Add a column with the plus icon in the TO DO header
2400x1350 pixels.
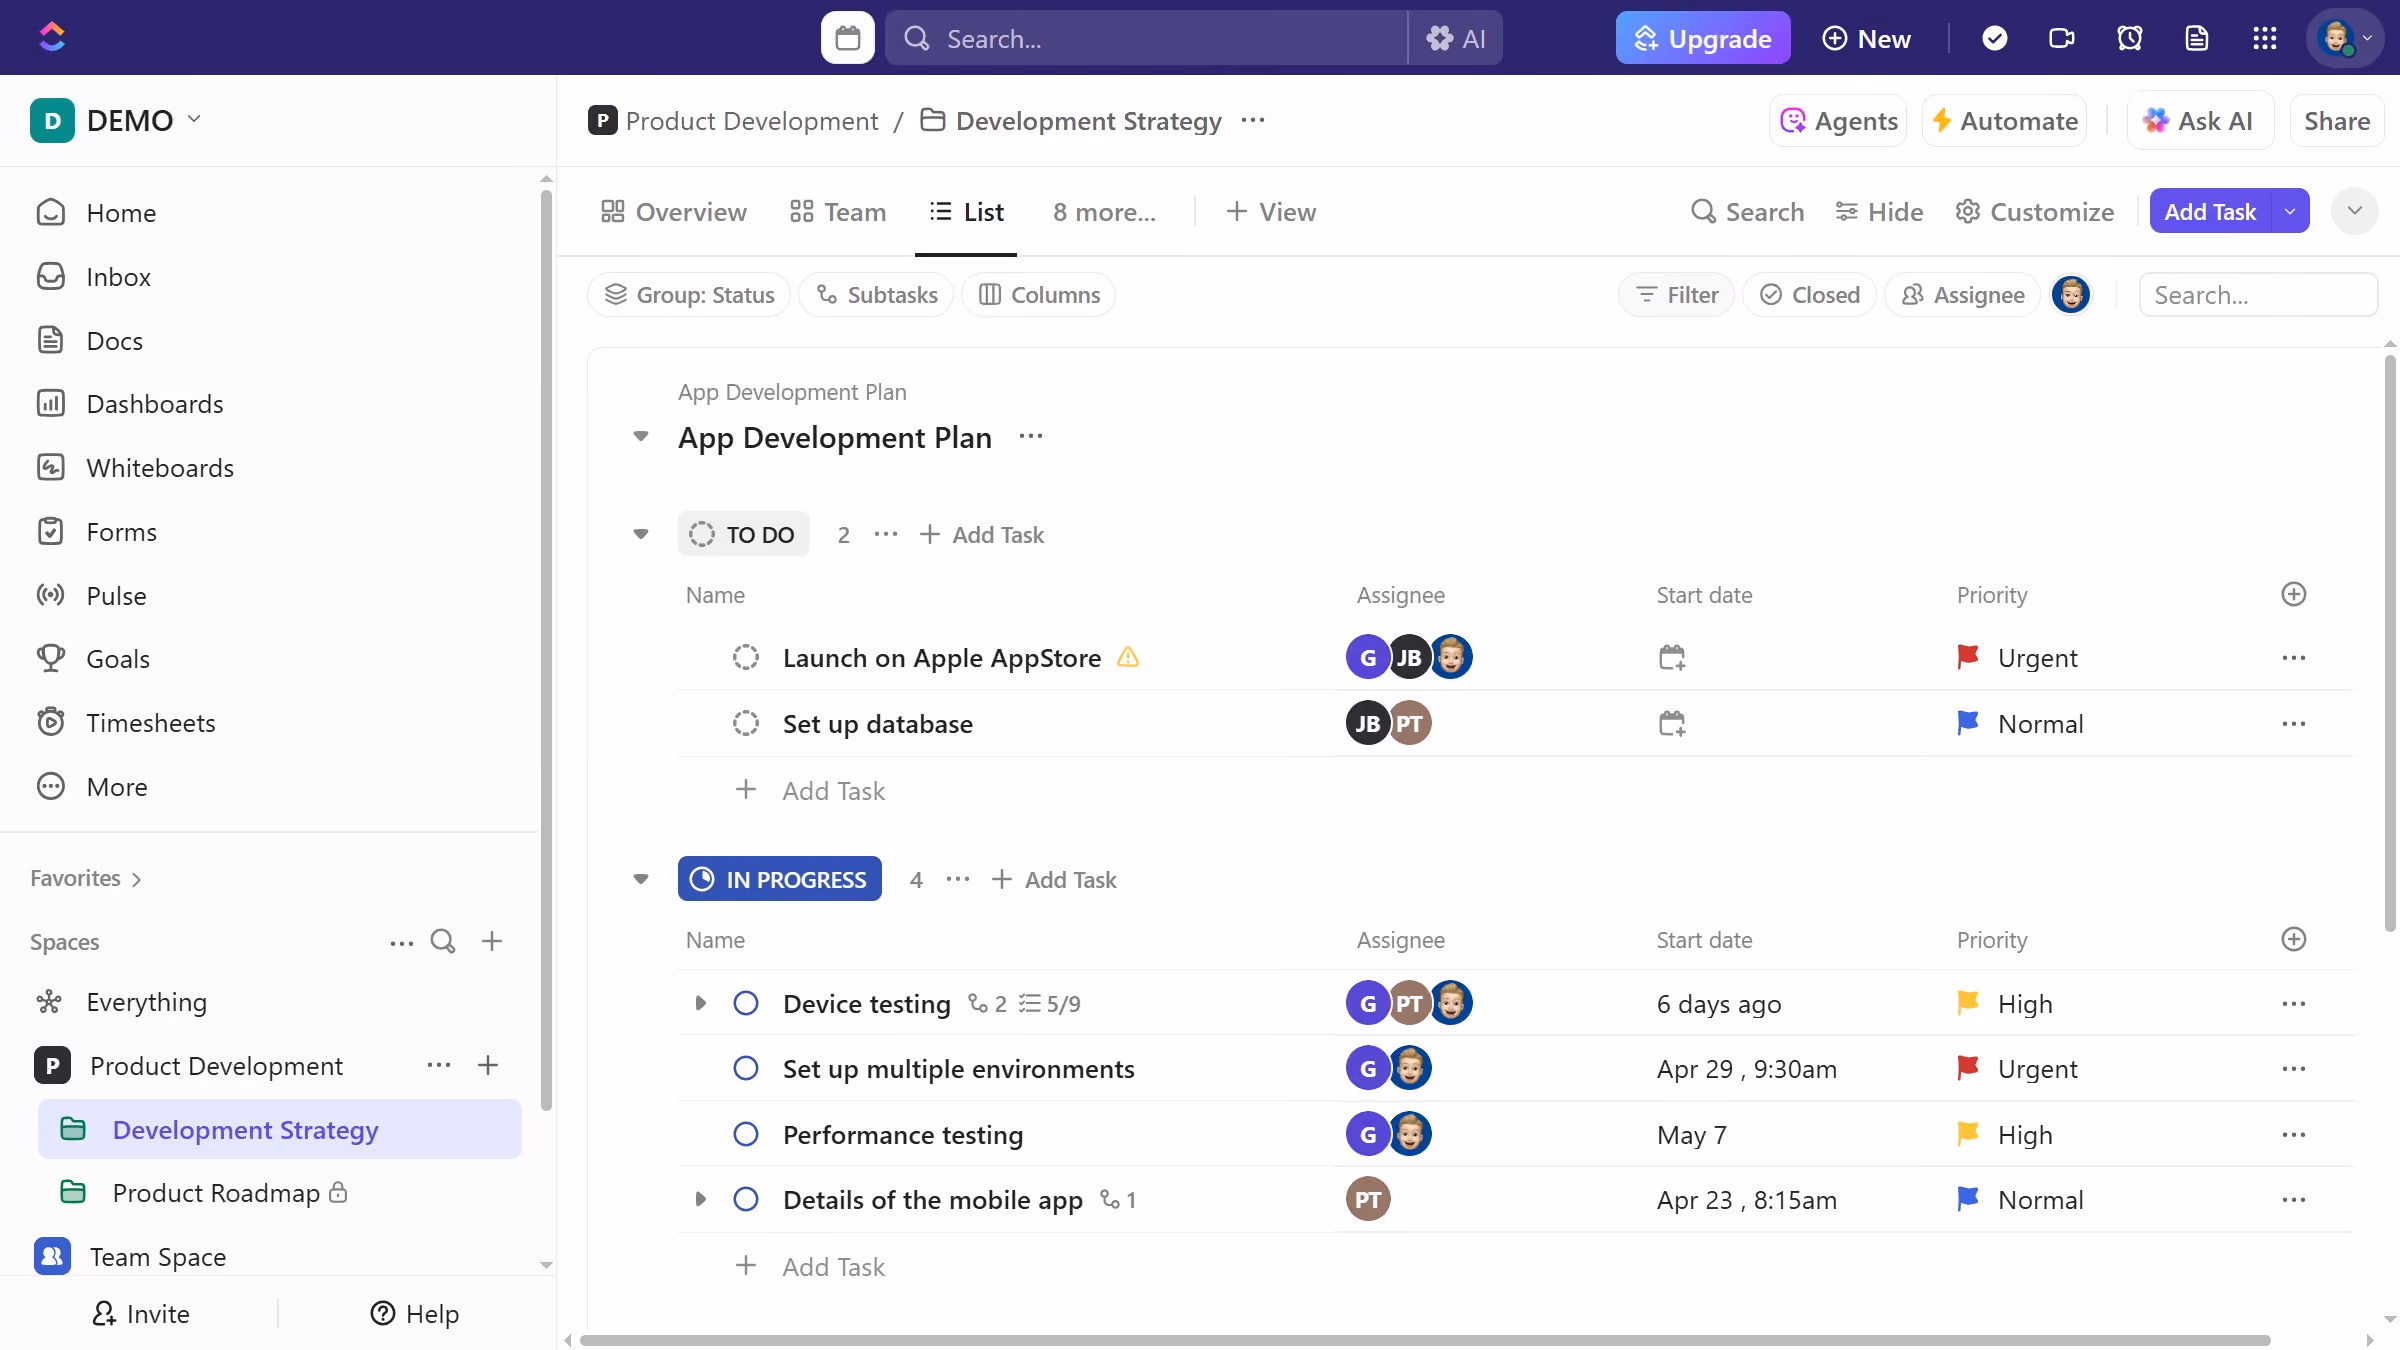tap(2294, 594)
